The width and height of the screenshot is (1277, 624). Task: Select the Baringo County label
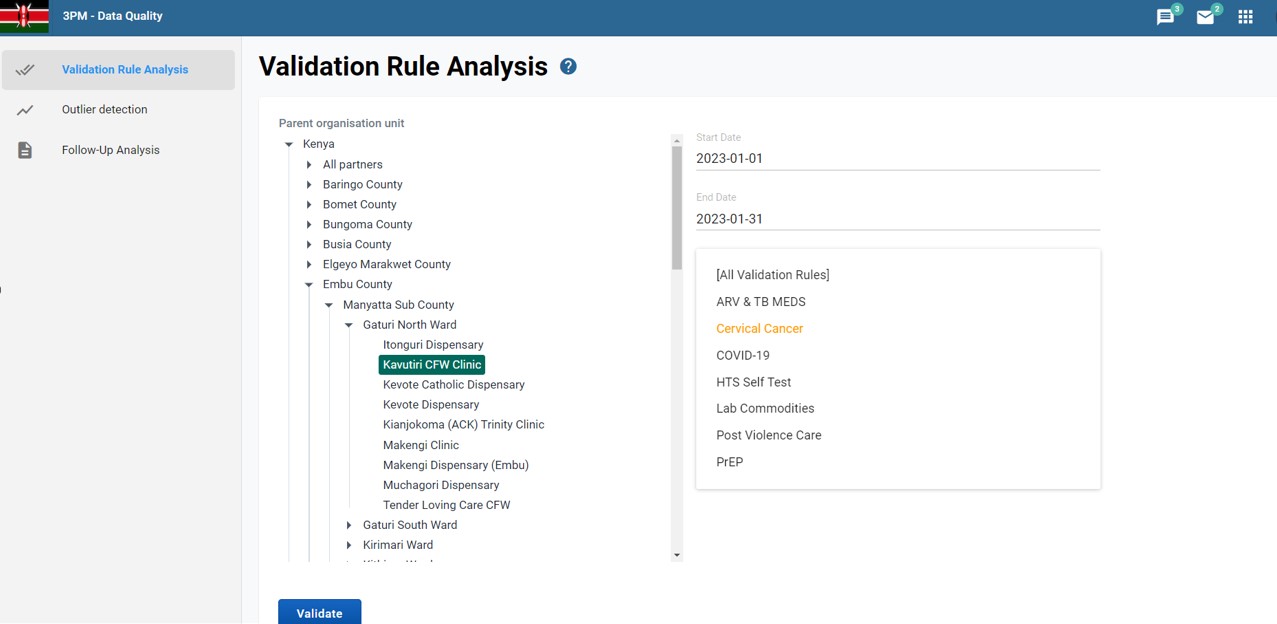coord(363,184)
